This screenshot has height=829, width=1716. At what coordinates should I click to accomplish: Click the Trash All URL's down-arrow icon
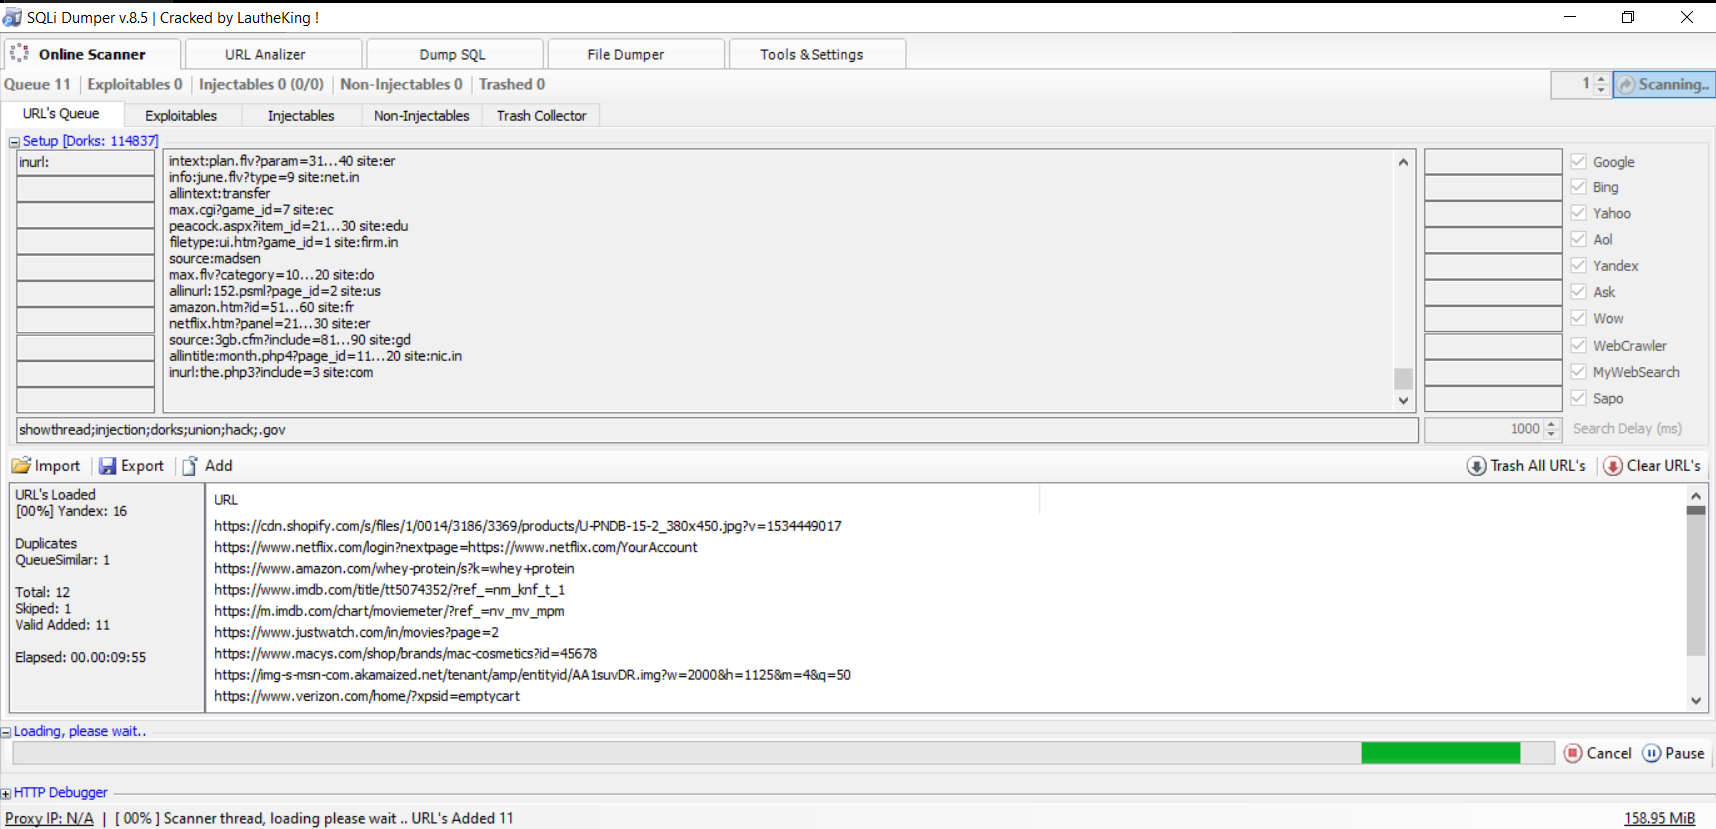1476,466
